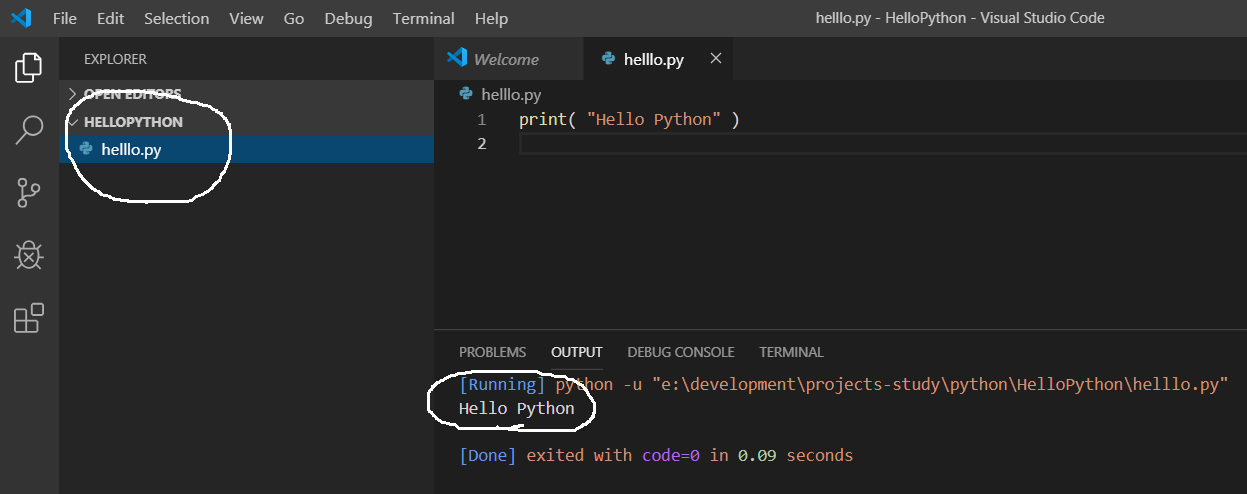The image size is (1247, 494).
Task: Open the Go menu
Action: [x=294, y=18]
